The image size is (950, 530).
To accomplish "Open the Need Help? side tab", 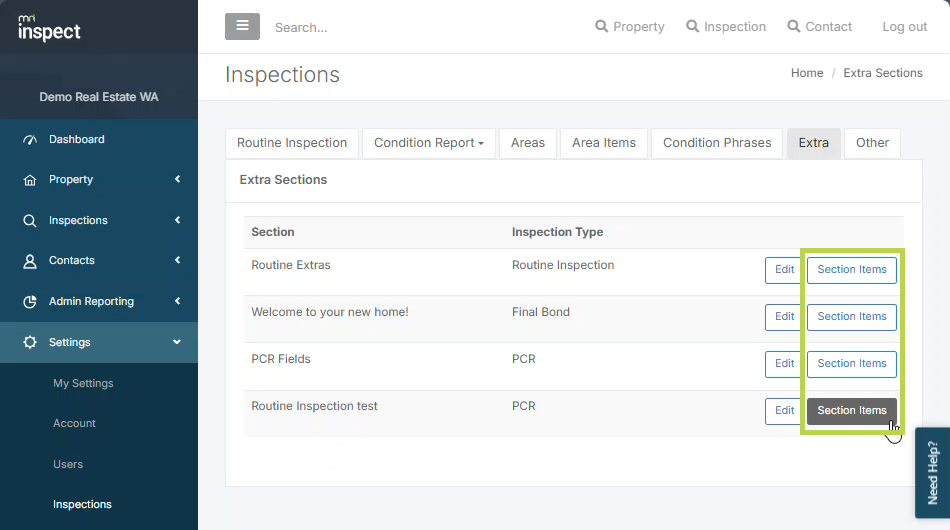I will pyautogui.click(x=932, y=472).
